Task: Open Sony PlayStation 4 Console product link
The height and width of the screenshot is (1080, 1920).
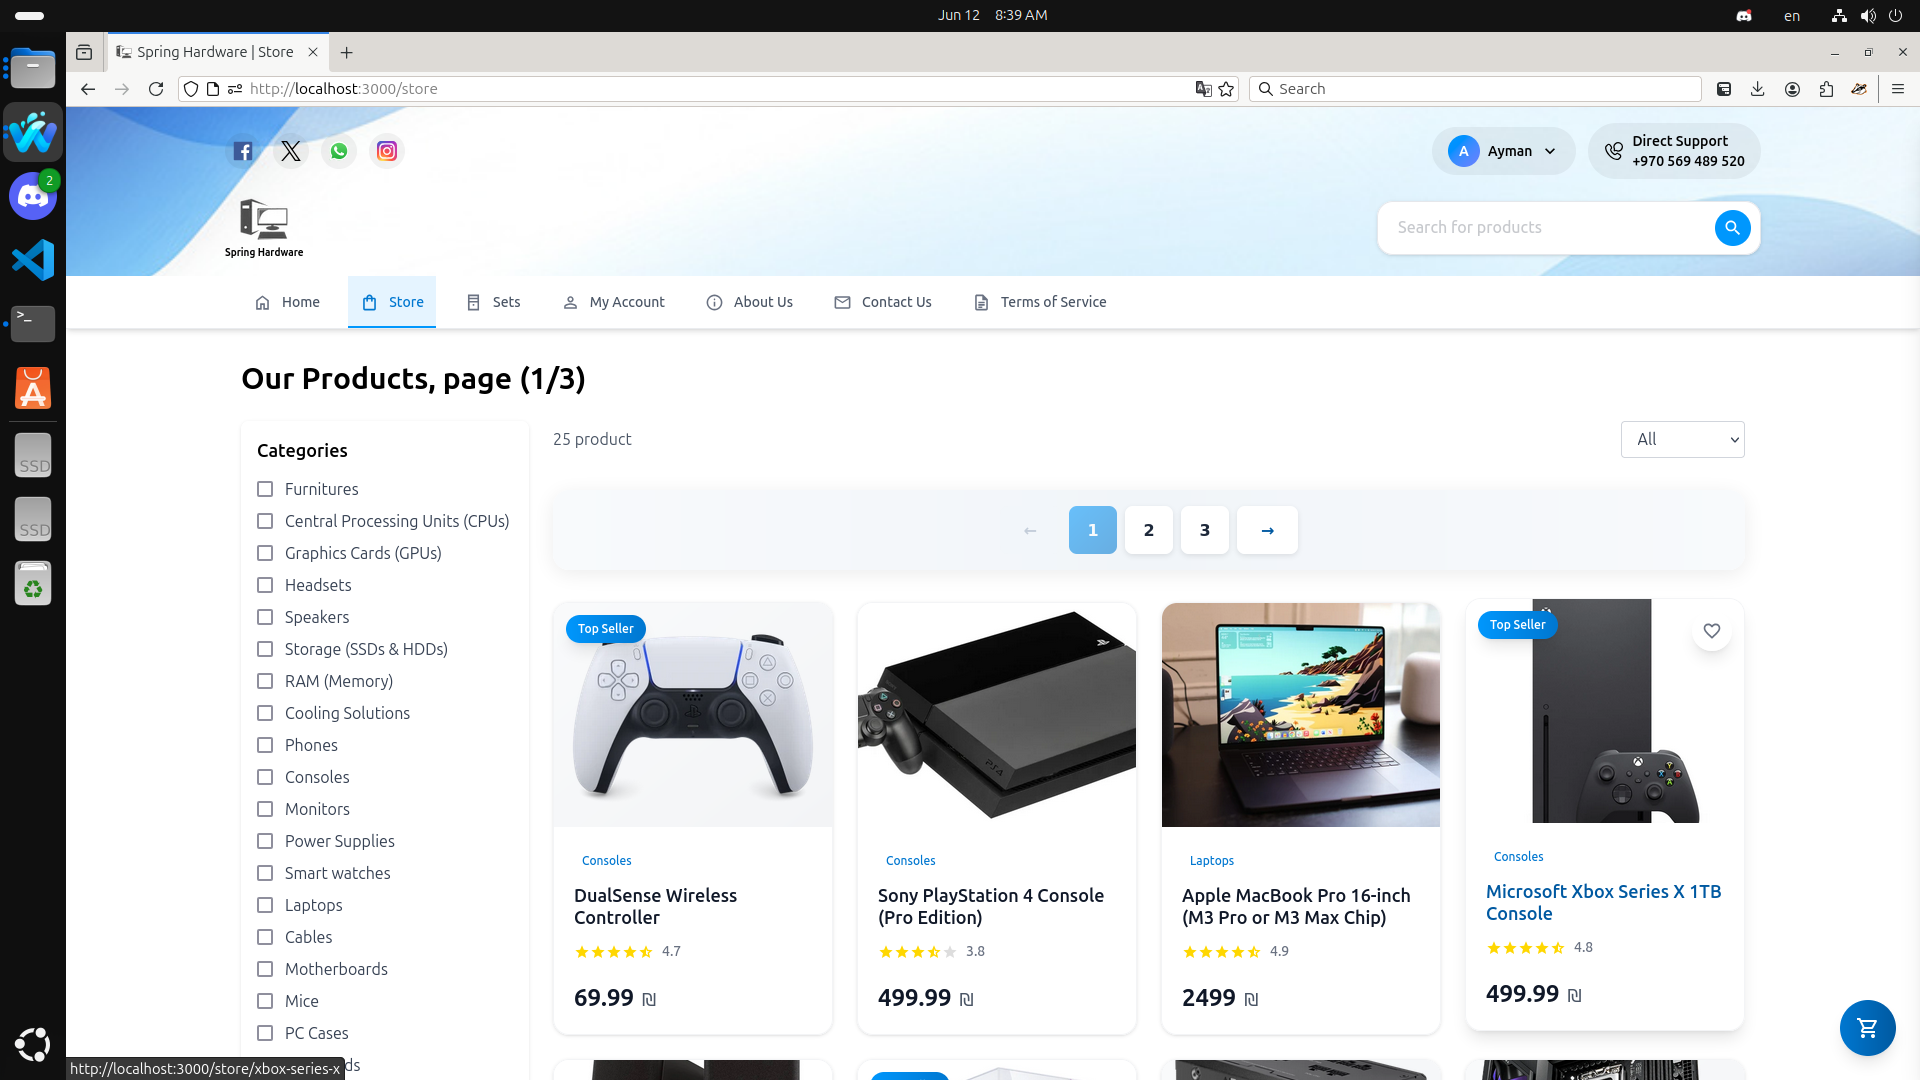Action: tap(991, 906)
